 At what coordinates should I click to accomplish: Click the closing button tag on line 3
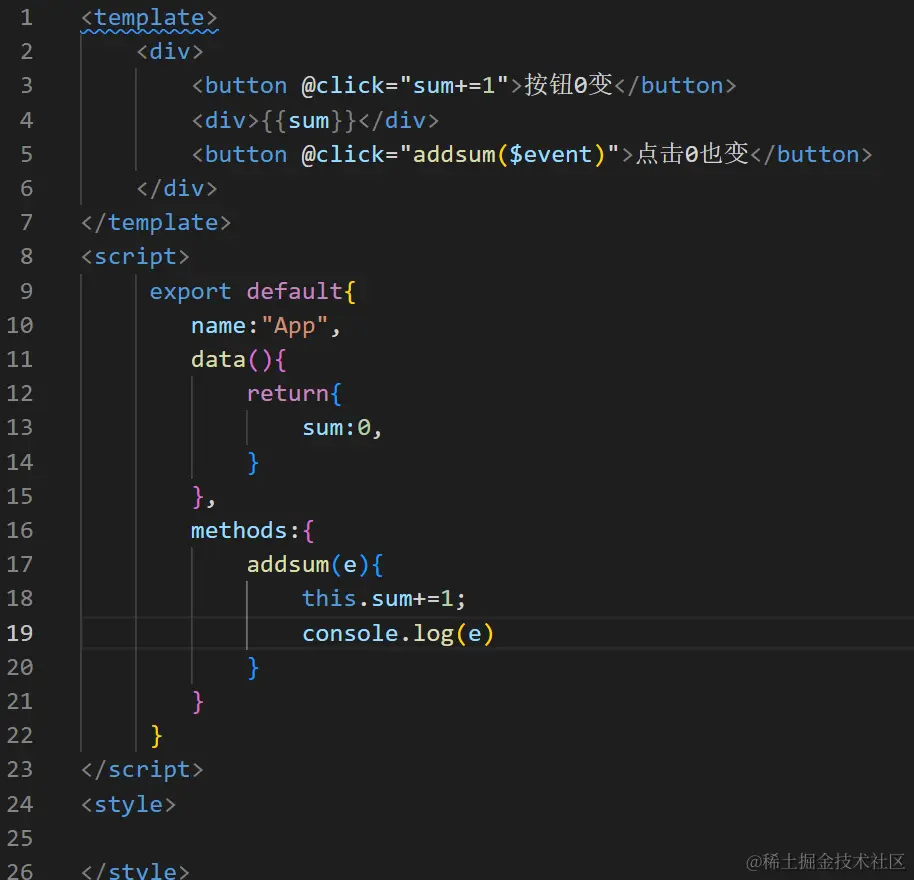pyautogui.click(x=676, y=86)
